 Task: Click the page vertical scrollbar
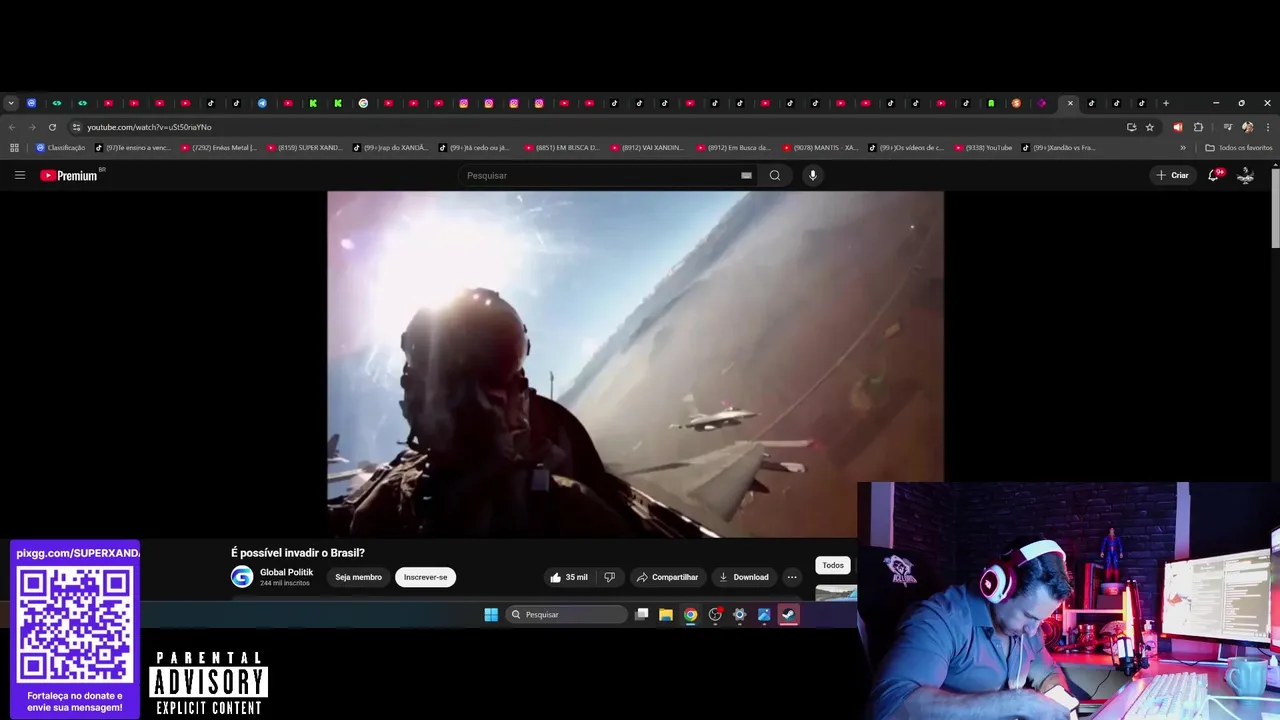(x=1275, y=207)
